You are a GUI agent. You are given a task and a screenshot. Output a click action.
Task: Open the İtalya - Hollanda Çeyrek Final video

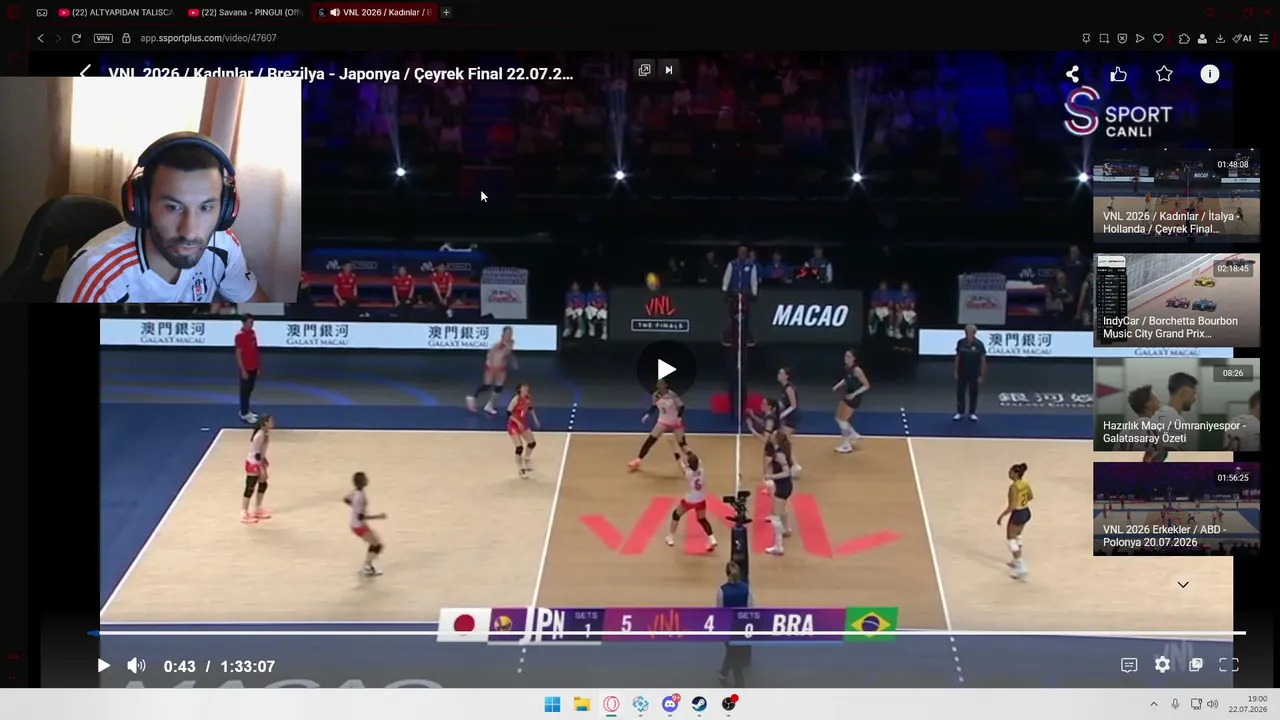(1176, 195)
